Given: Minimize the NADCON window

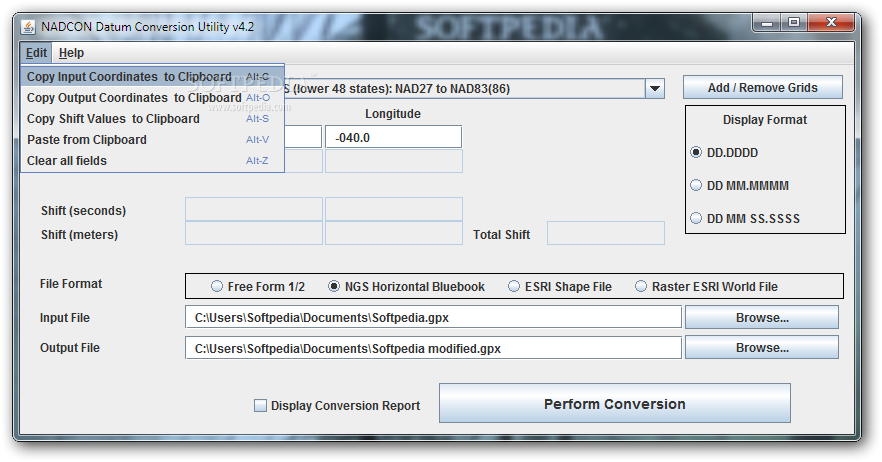Looking at the screenshot, I should point(767,23).
